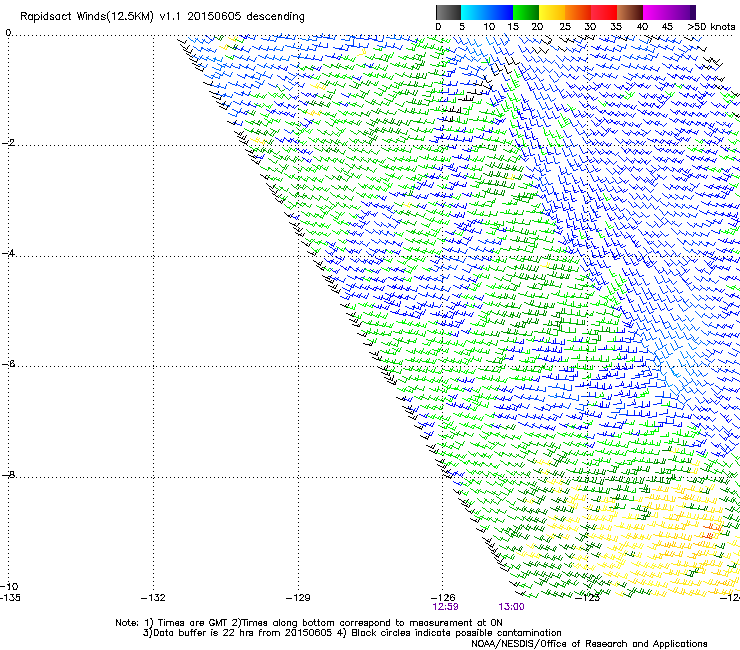The width and height of the screenshot is (740, 650).
Task: Select the red 30-35 knots legend segment
Action: pos(604,12)
